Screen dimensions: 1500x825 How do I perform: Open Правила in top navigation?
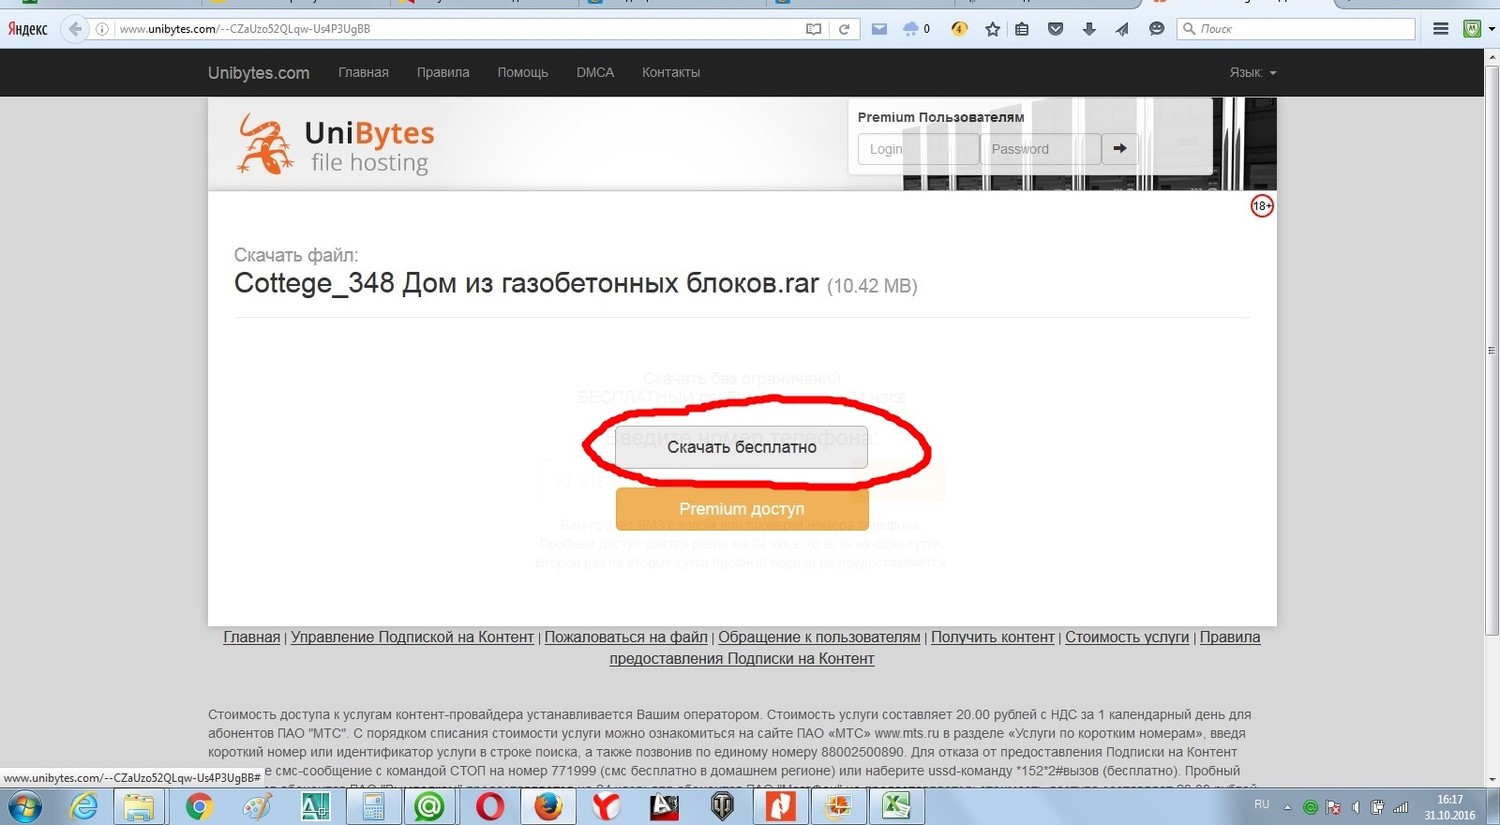(x=443, y=72)
